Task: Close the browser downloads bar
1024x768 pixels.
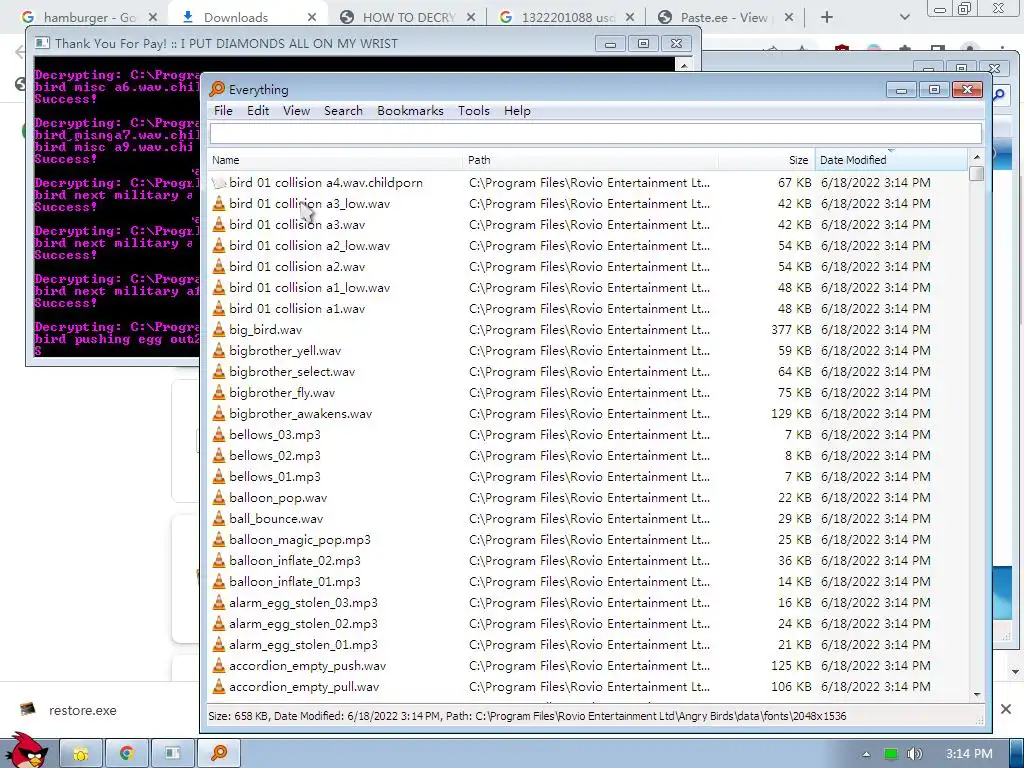Action: (x=1006, y=709)
